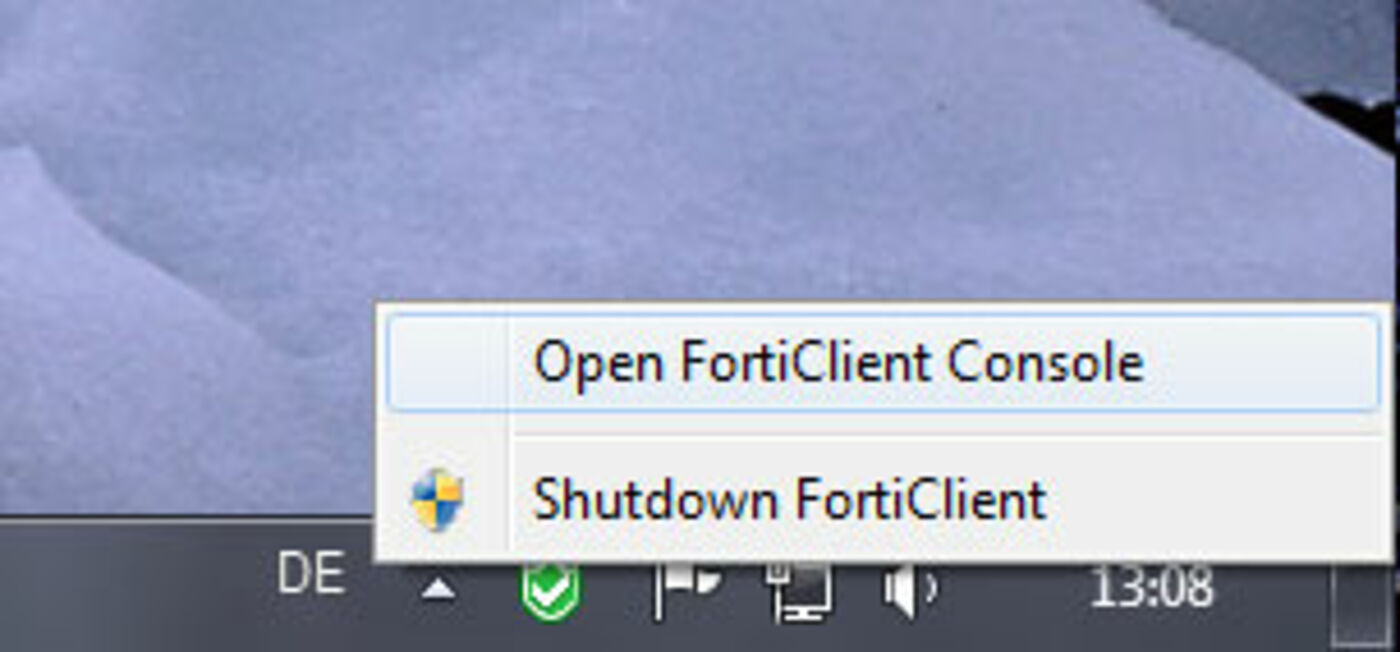Open the volume speaker tray icon

pyautogui.click(x=910, y=590)
